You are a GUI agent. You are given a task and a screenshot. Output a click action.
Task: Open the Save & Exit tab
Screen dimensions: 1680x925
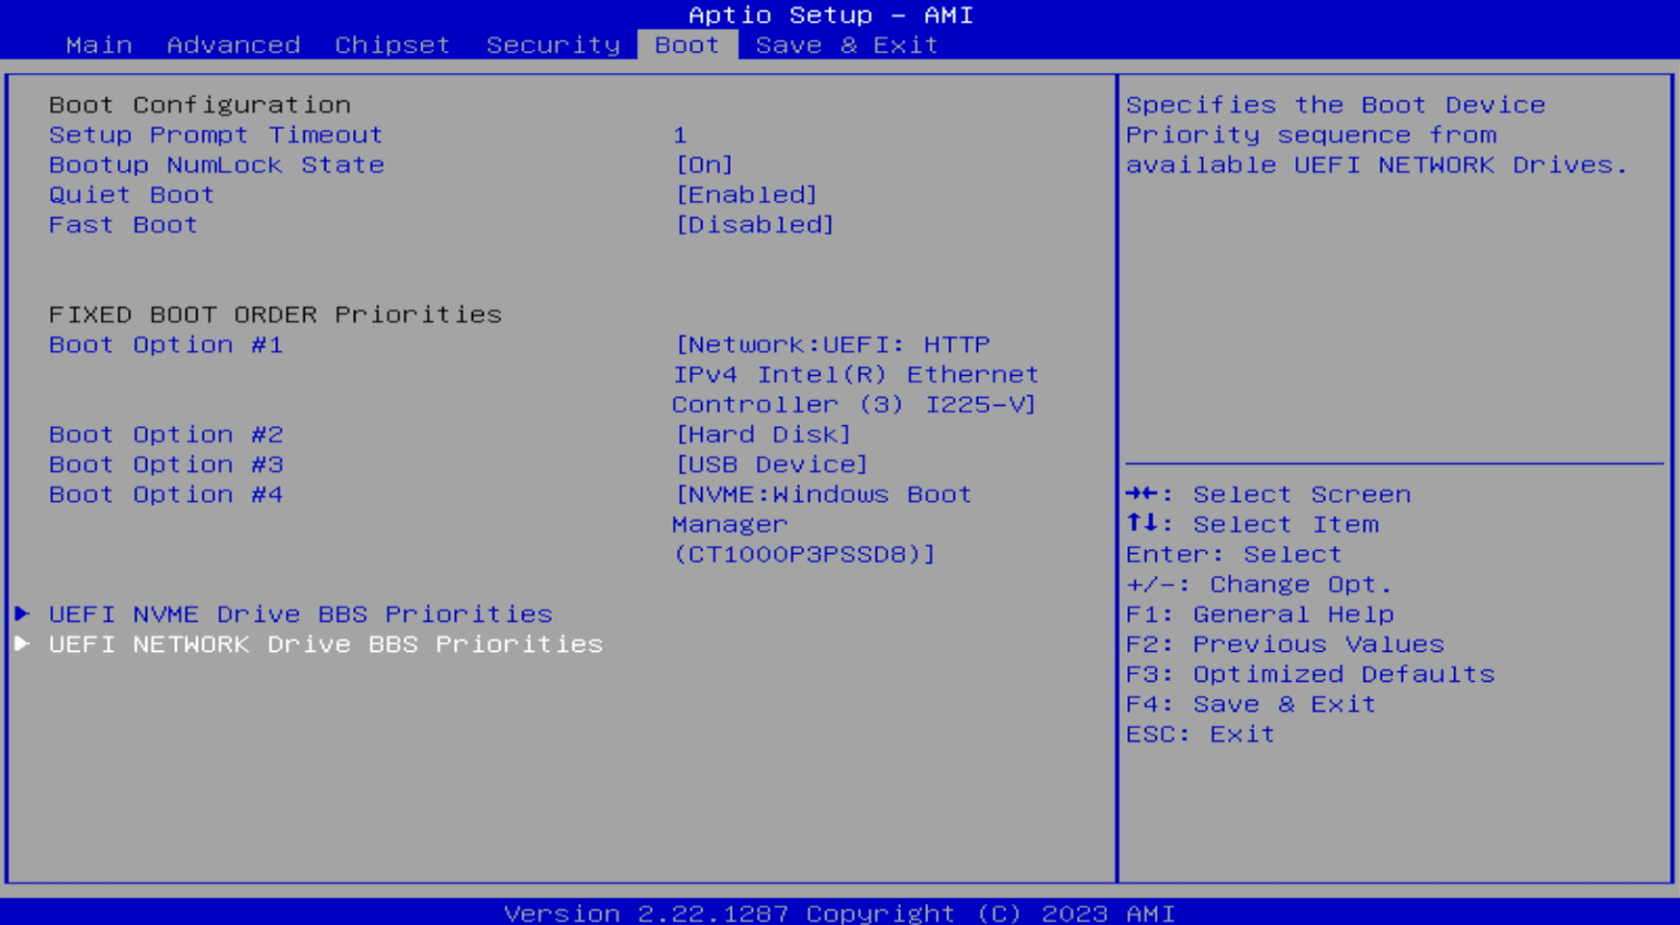point(846,45)
